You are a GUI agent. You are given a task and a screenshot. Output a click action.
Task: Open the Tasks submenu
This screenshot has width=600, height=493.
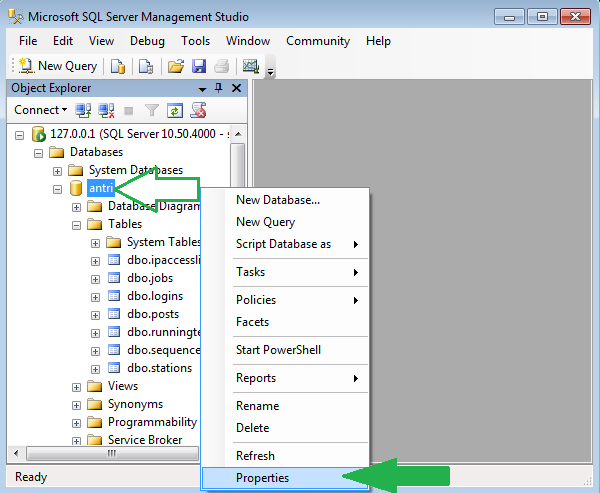[x=285, y=272]
